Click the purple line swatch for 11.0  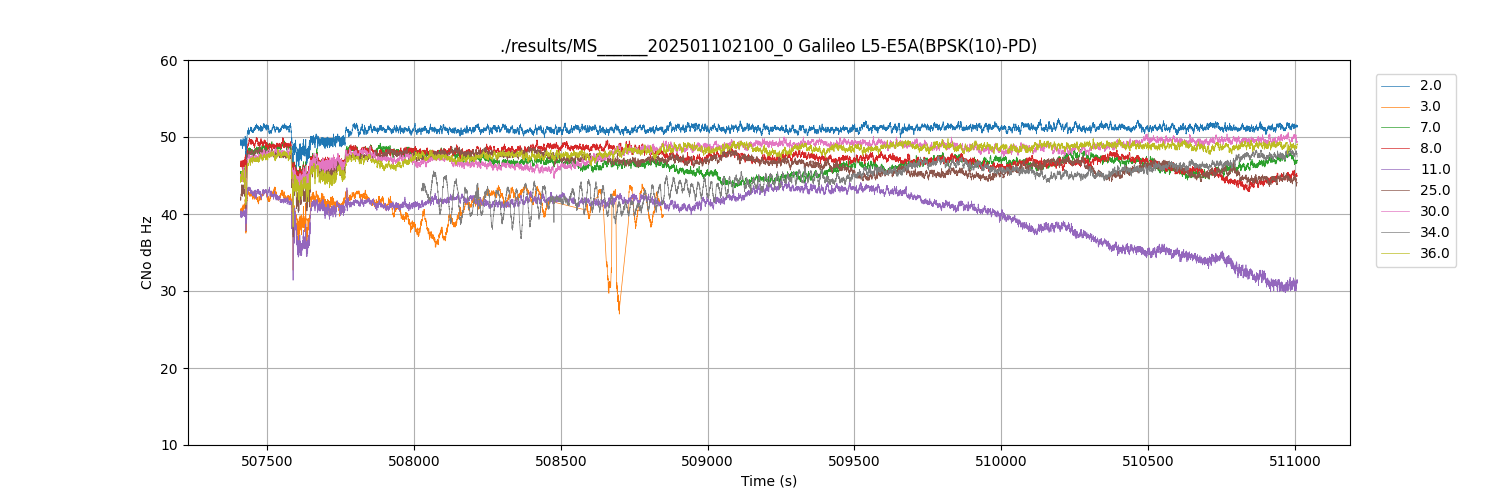click(x=1395, y=170)
